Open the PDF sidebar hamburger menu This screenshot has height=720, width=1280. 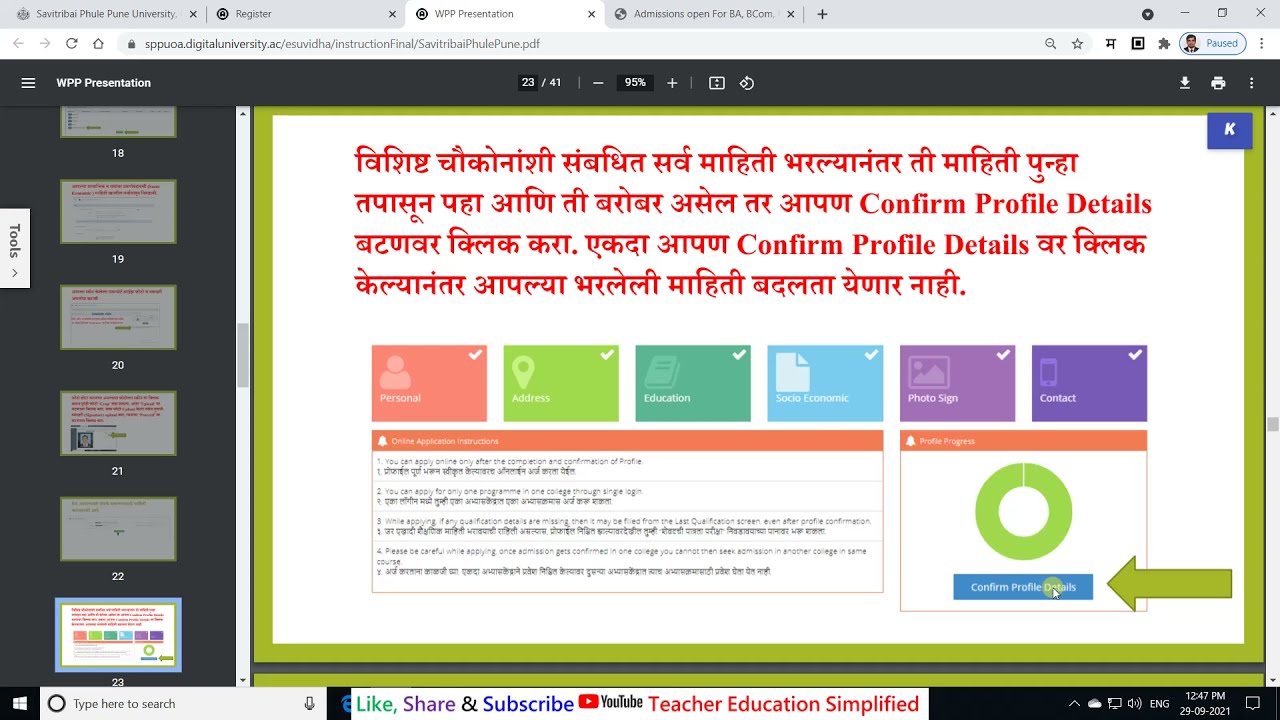[28, 83]
